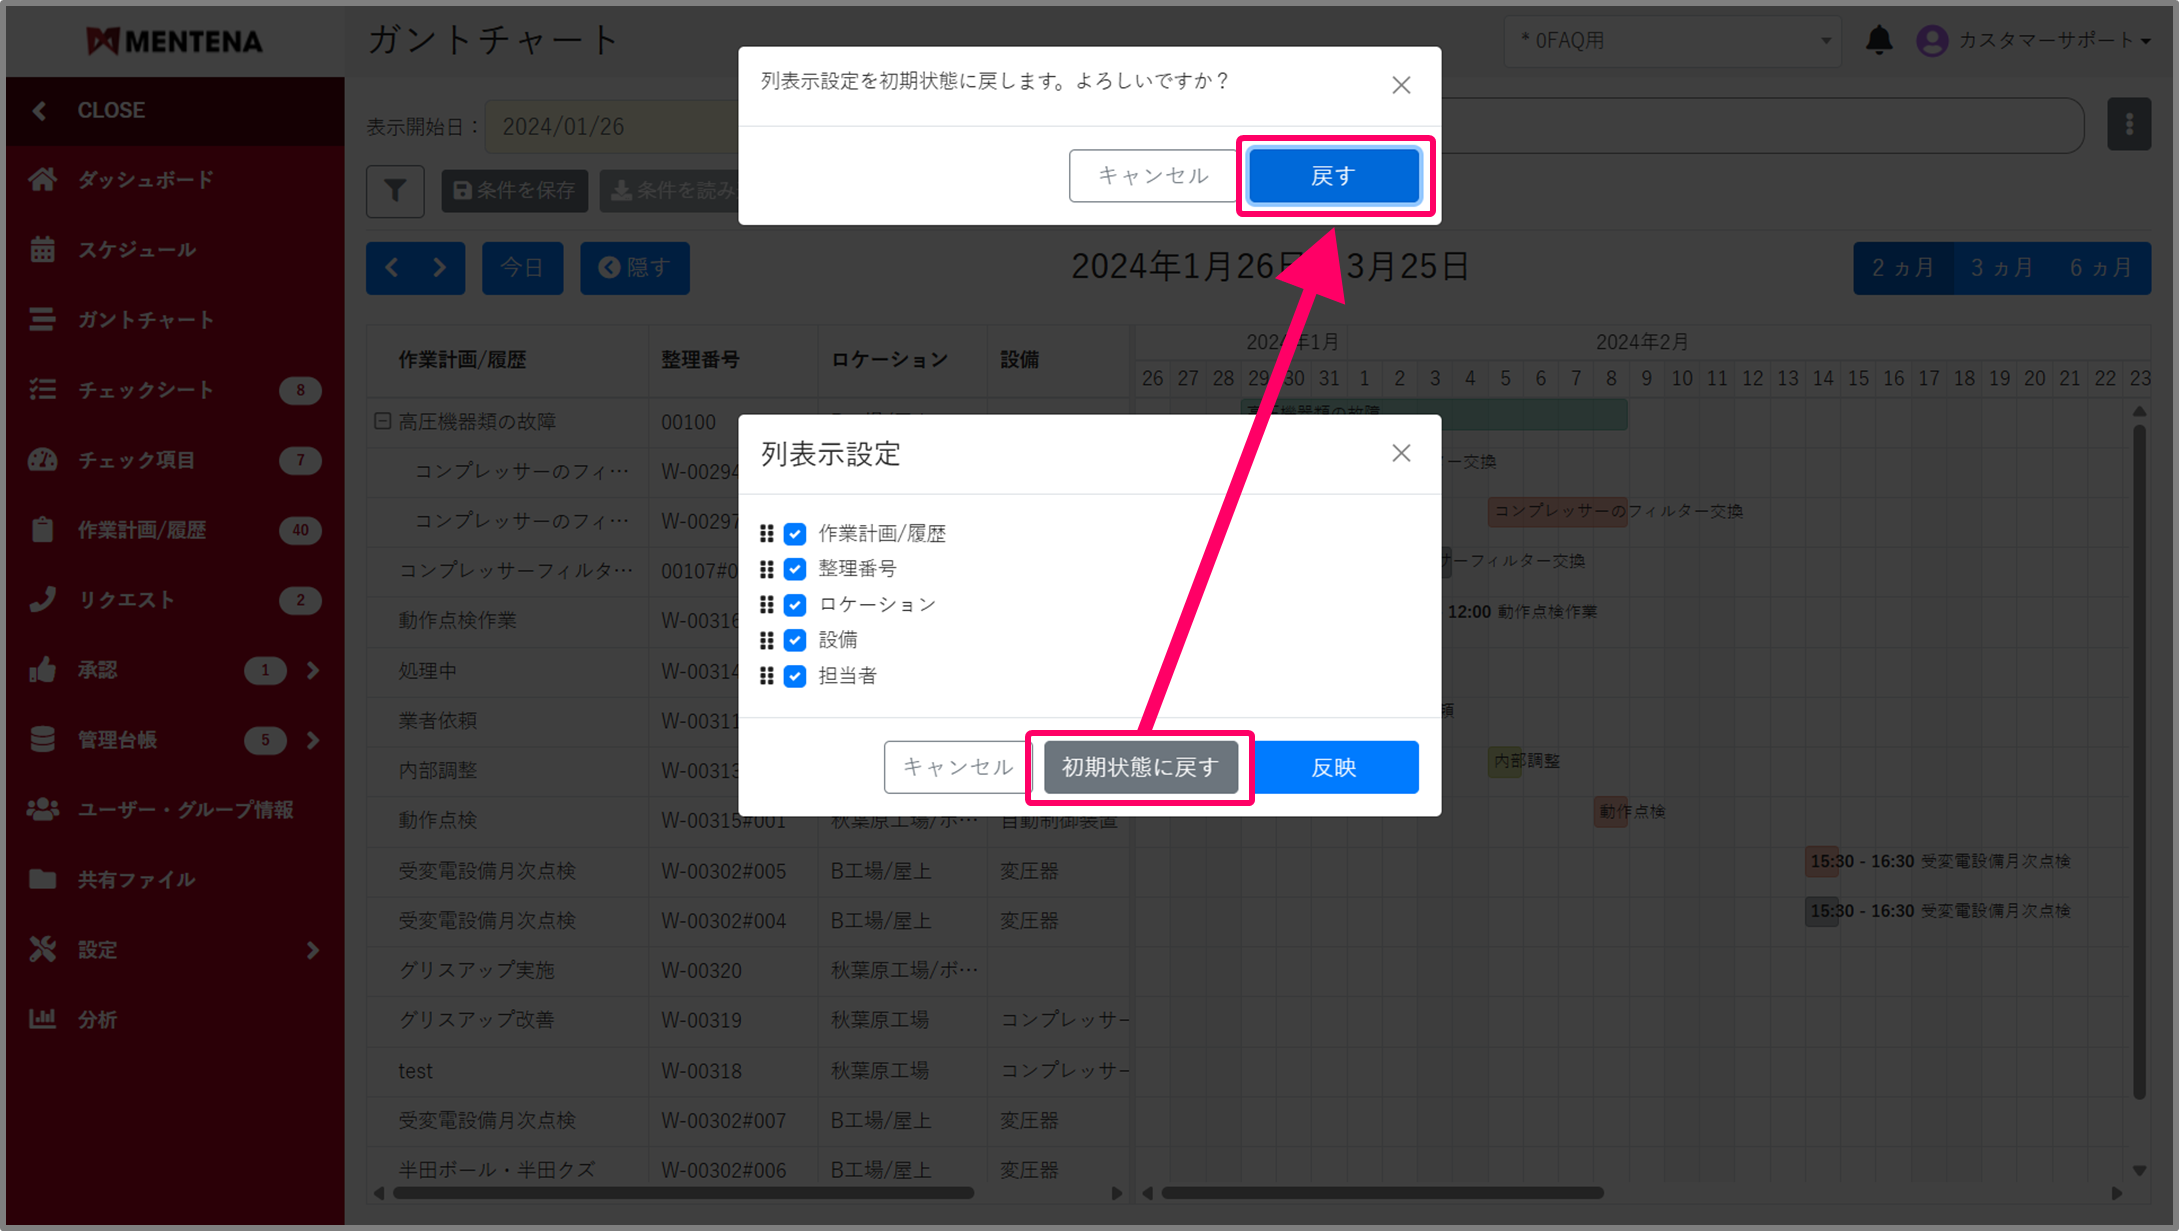Click the drag handle beside 担当者
Image resolution: width=2179 pixels, height=1231 pixels.
click(x=767, y=676)
